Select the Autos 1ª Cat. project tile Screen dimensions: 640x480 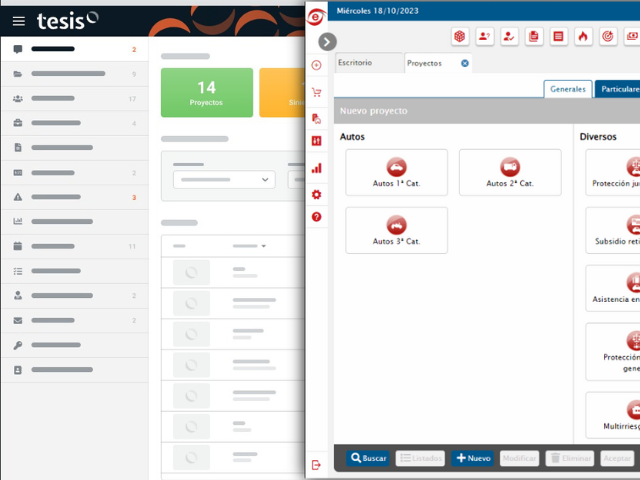[x=396, y=172]
